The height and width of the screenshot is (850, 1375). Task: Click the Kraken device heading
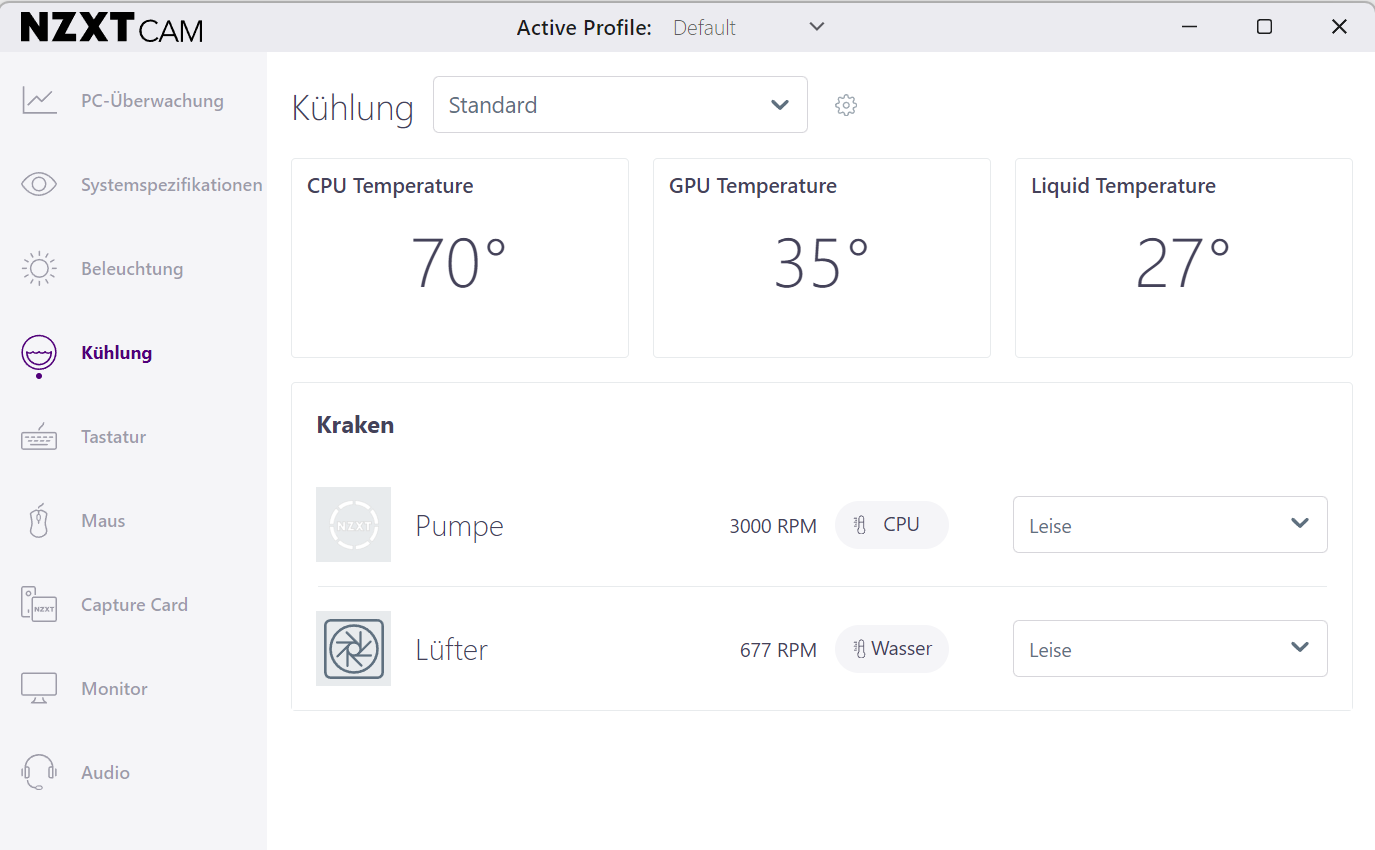(x=355, y=425)
